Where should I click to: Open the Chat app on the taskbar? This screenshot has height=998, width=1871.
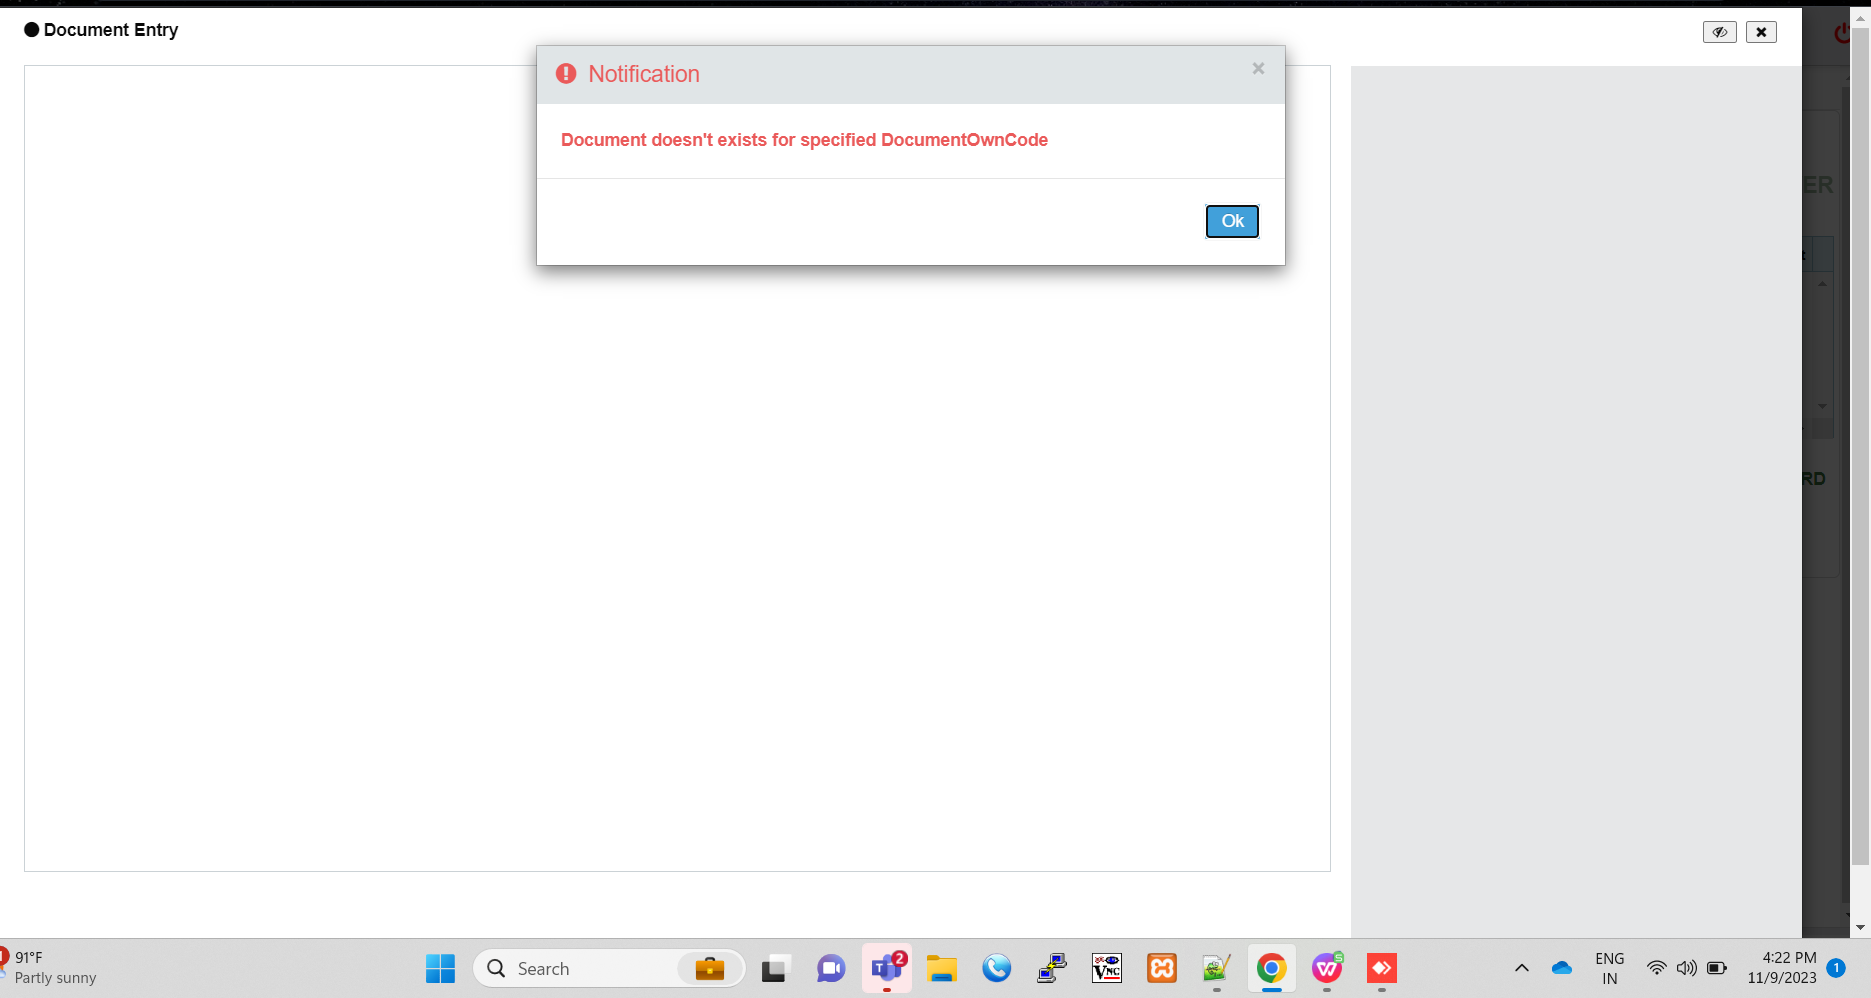point(831,968)
